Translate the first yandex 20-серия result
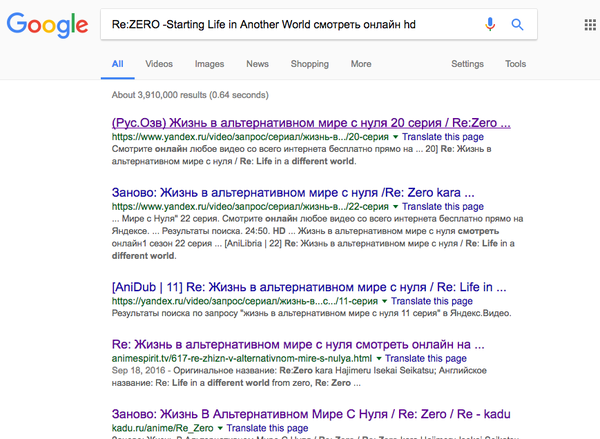 tap(444, 136)
